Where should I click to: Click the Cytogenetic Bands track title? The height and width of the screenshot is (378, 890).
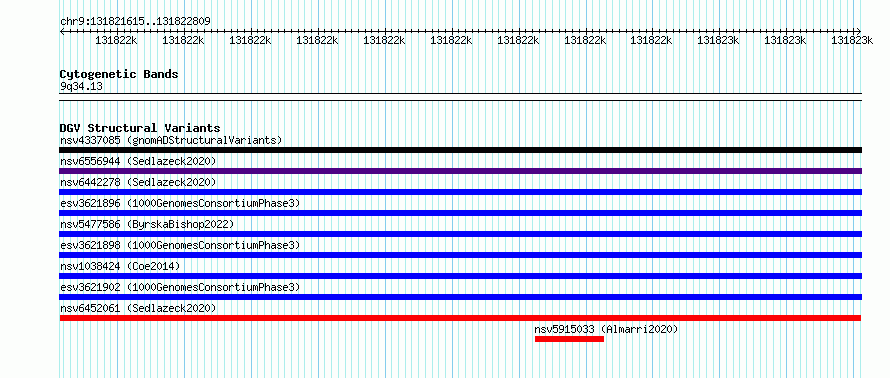[119, 74]
